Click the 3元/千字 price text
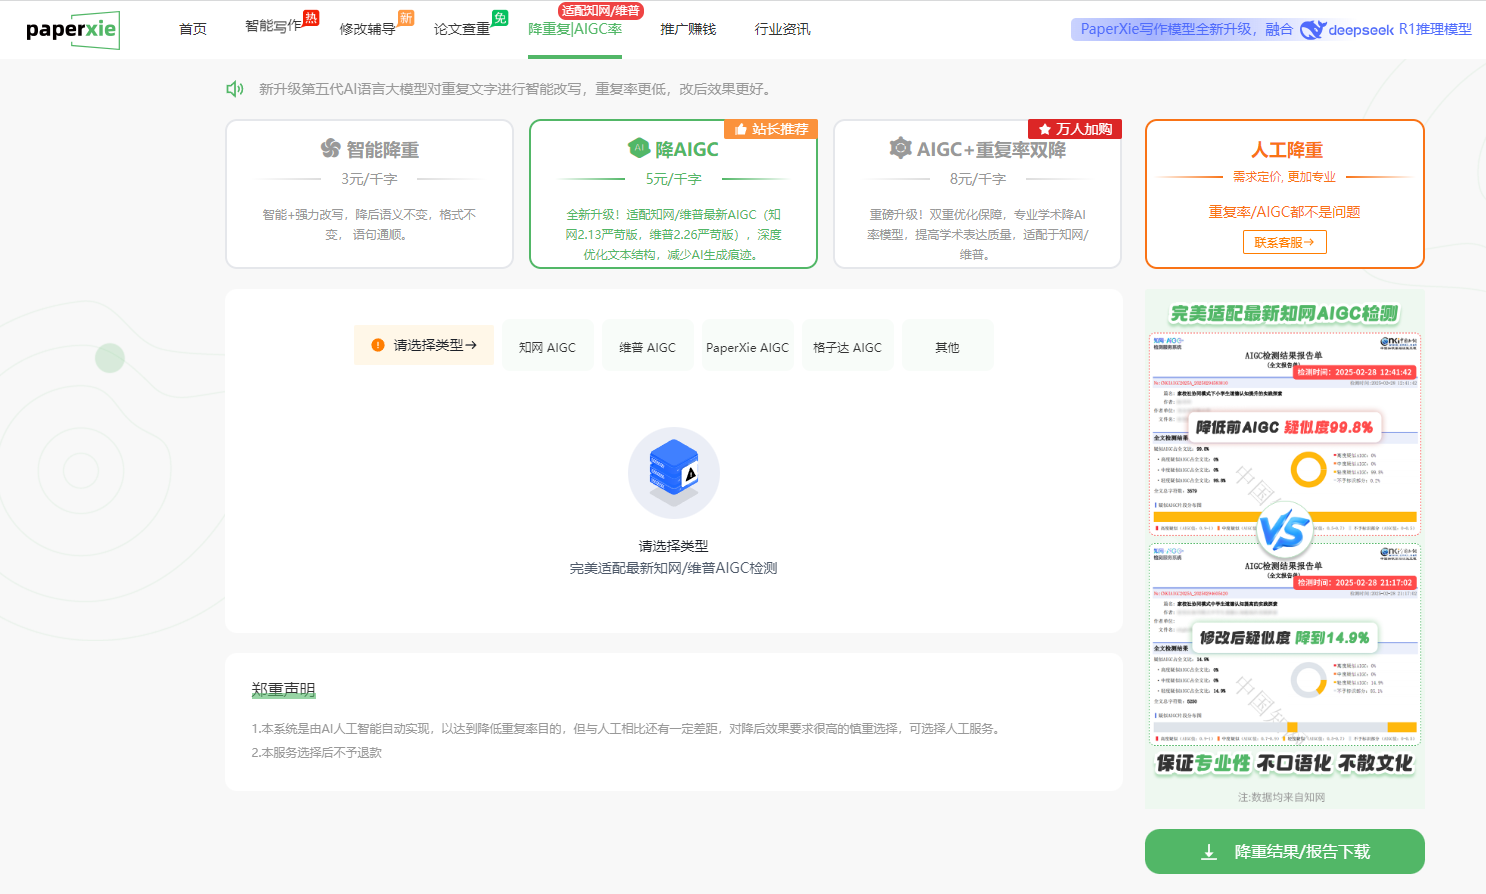This screenshot has height=894, width=1486. (369, 179)
